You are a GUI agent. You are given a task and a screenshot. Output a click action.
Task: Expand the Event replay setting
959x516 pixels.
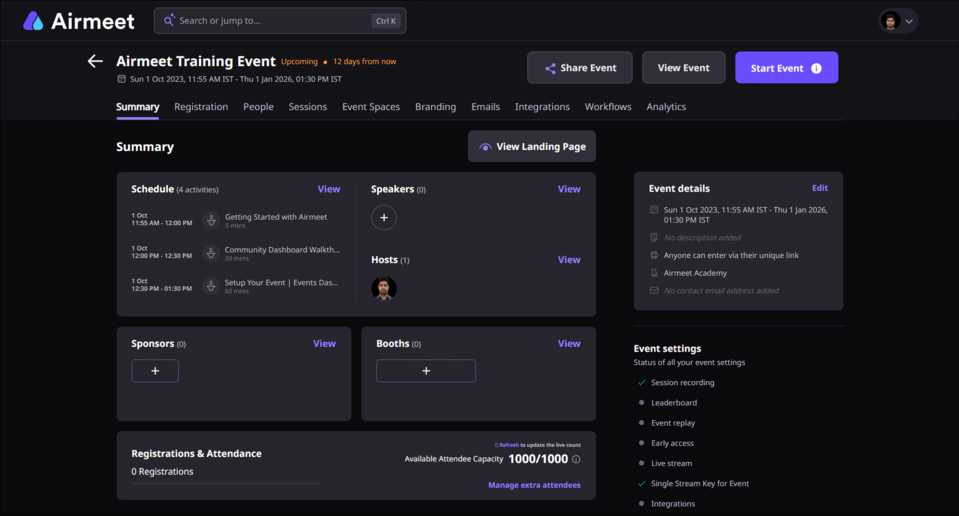(x=673, y=423)
